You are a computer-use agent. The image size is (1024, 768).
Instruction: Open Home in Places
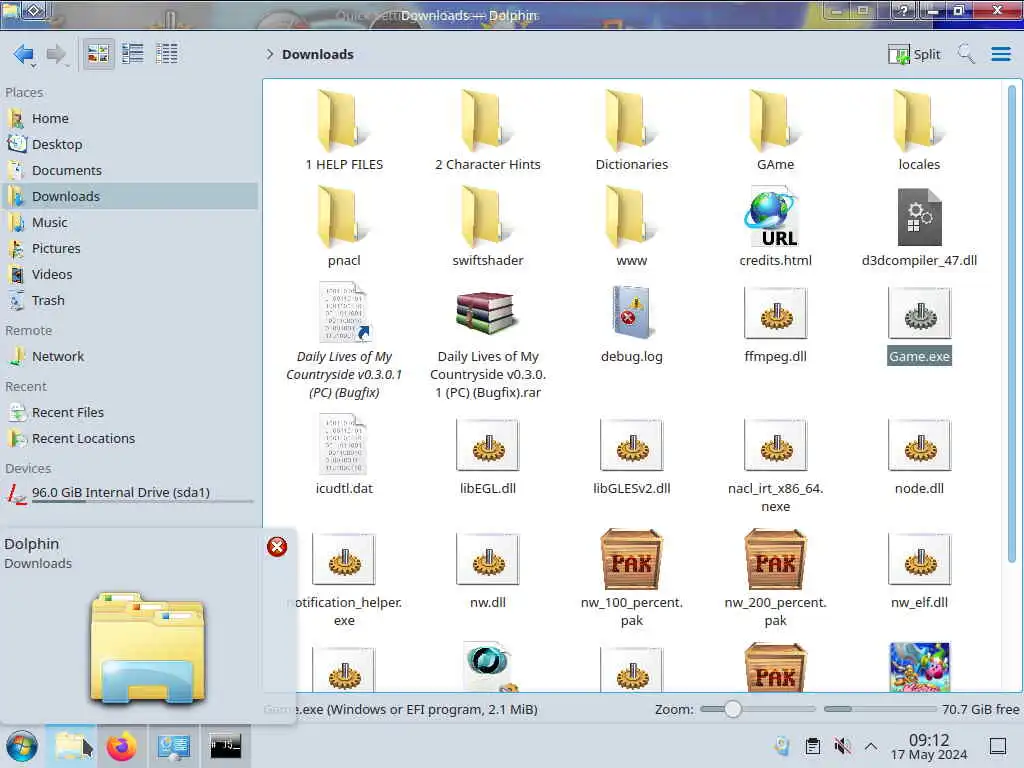click(131, 118)
